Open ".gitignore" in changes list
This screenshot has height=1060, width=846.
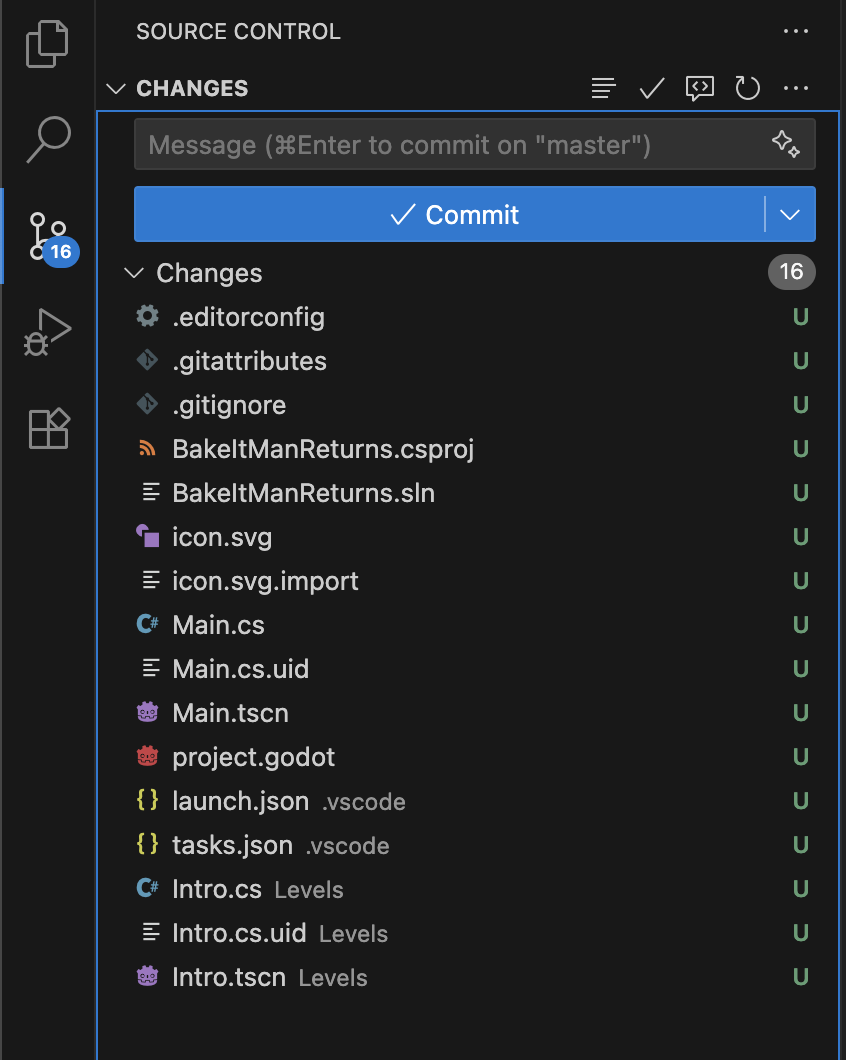(229, 405)
